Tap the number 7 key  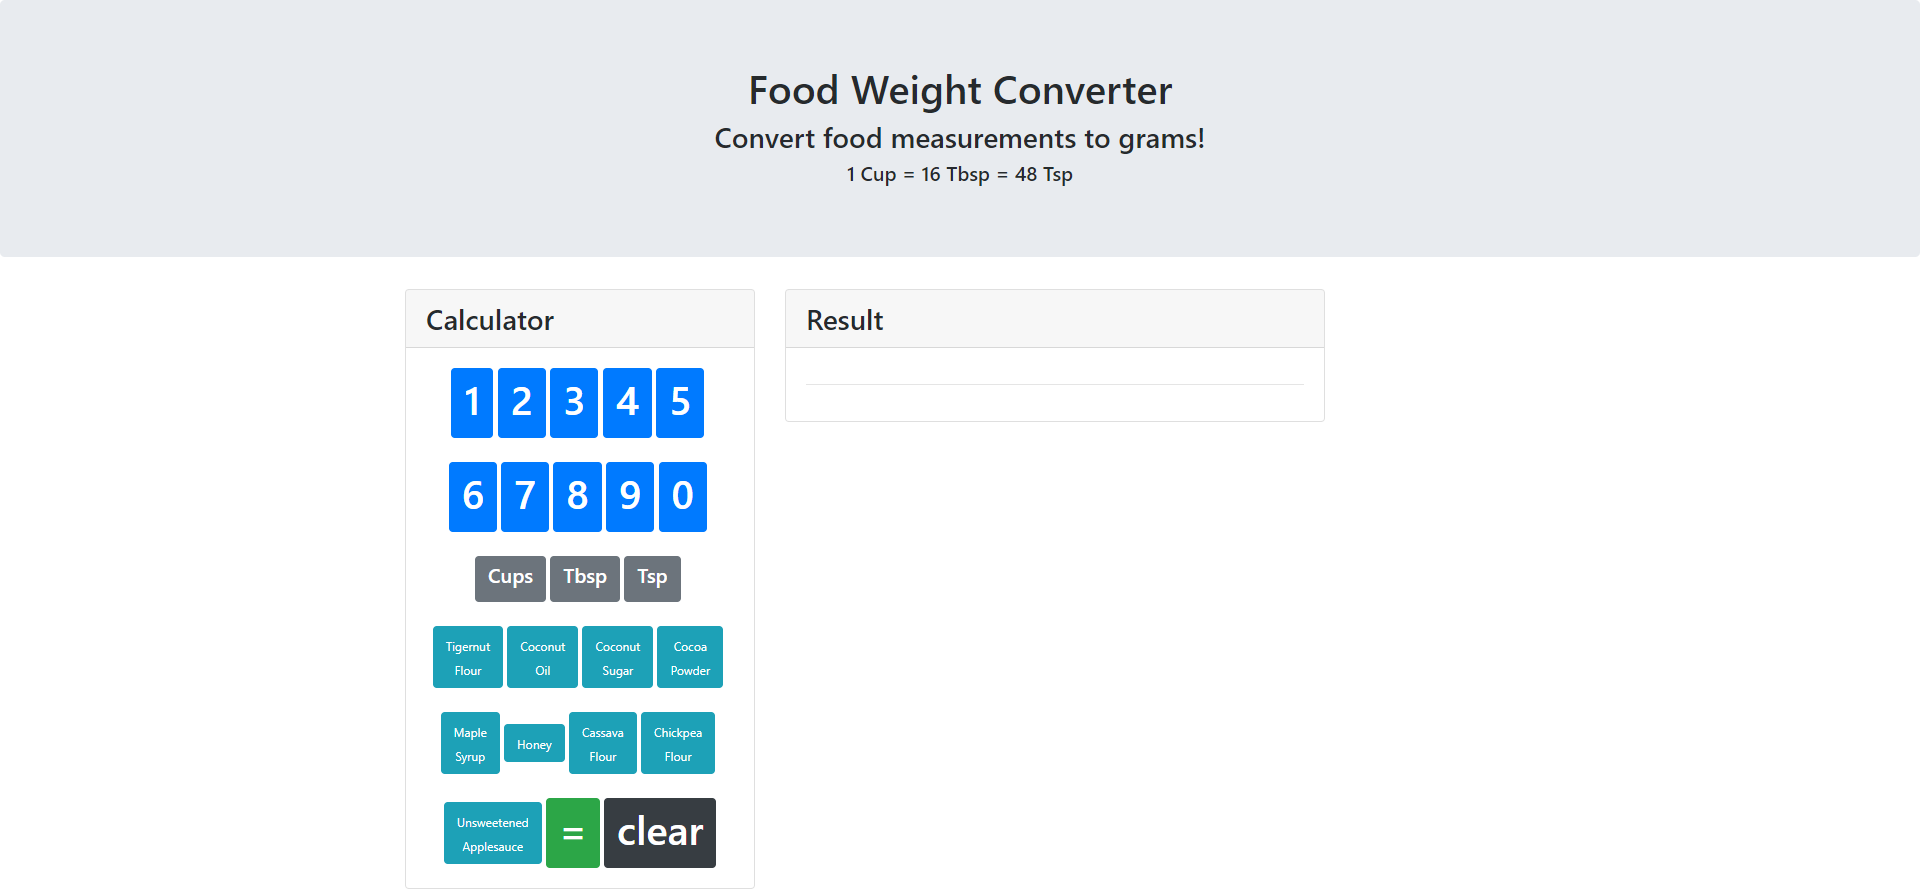pos(525,497)
